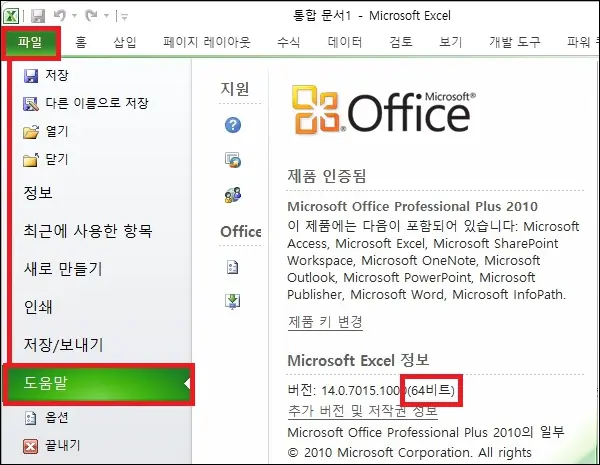Open the Undo history dropdown arrow
This screenshot has height=465, width=600.
[x=74, y=16]
